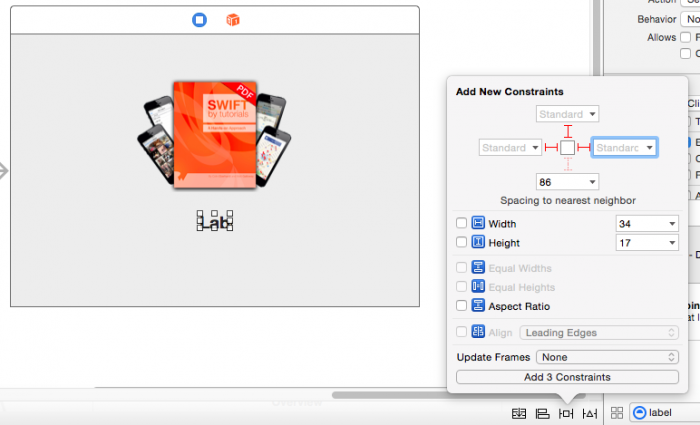700x425 pixels.
Task: Check the Equal Heights checkbox
Action: 461,286
